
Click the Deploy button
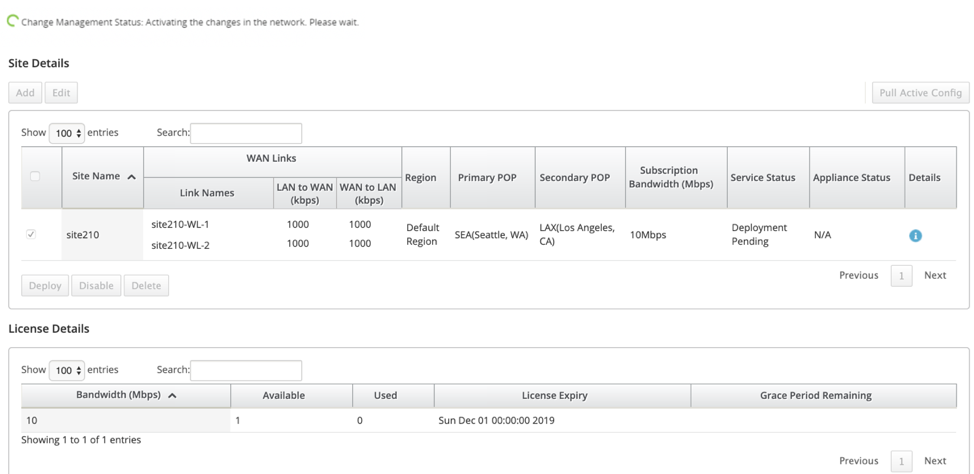coord(45,286)
